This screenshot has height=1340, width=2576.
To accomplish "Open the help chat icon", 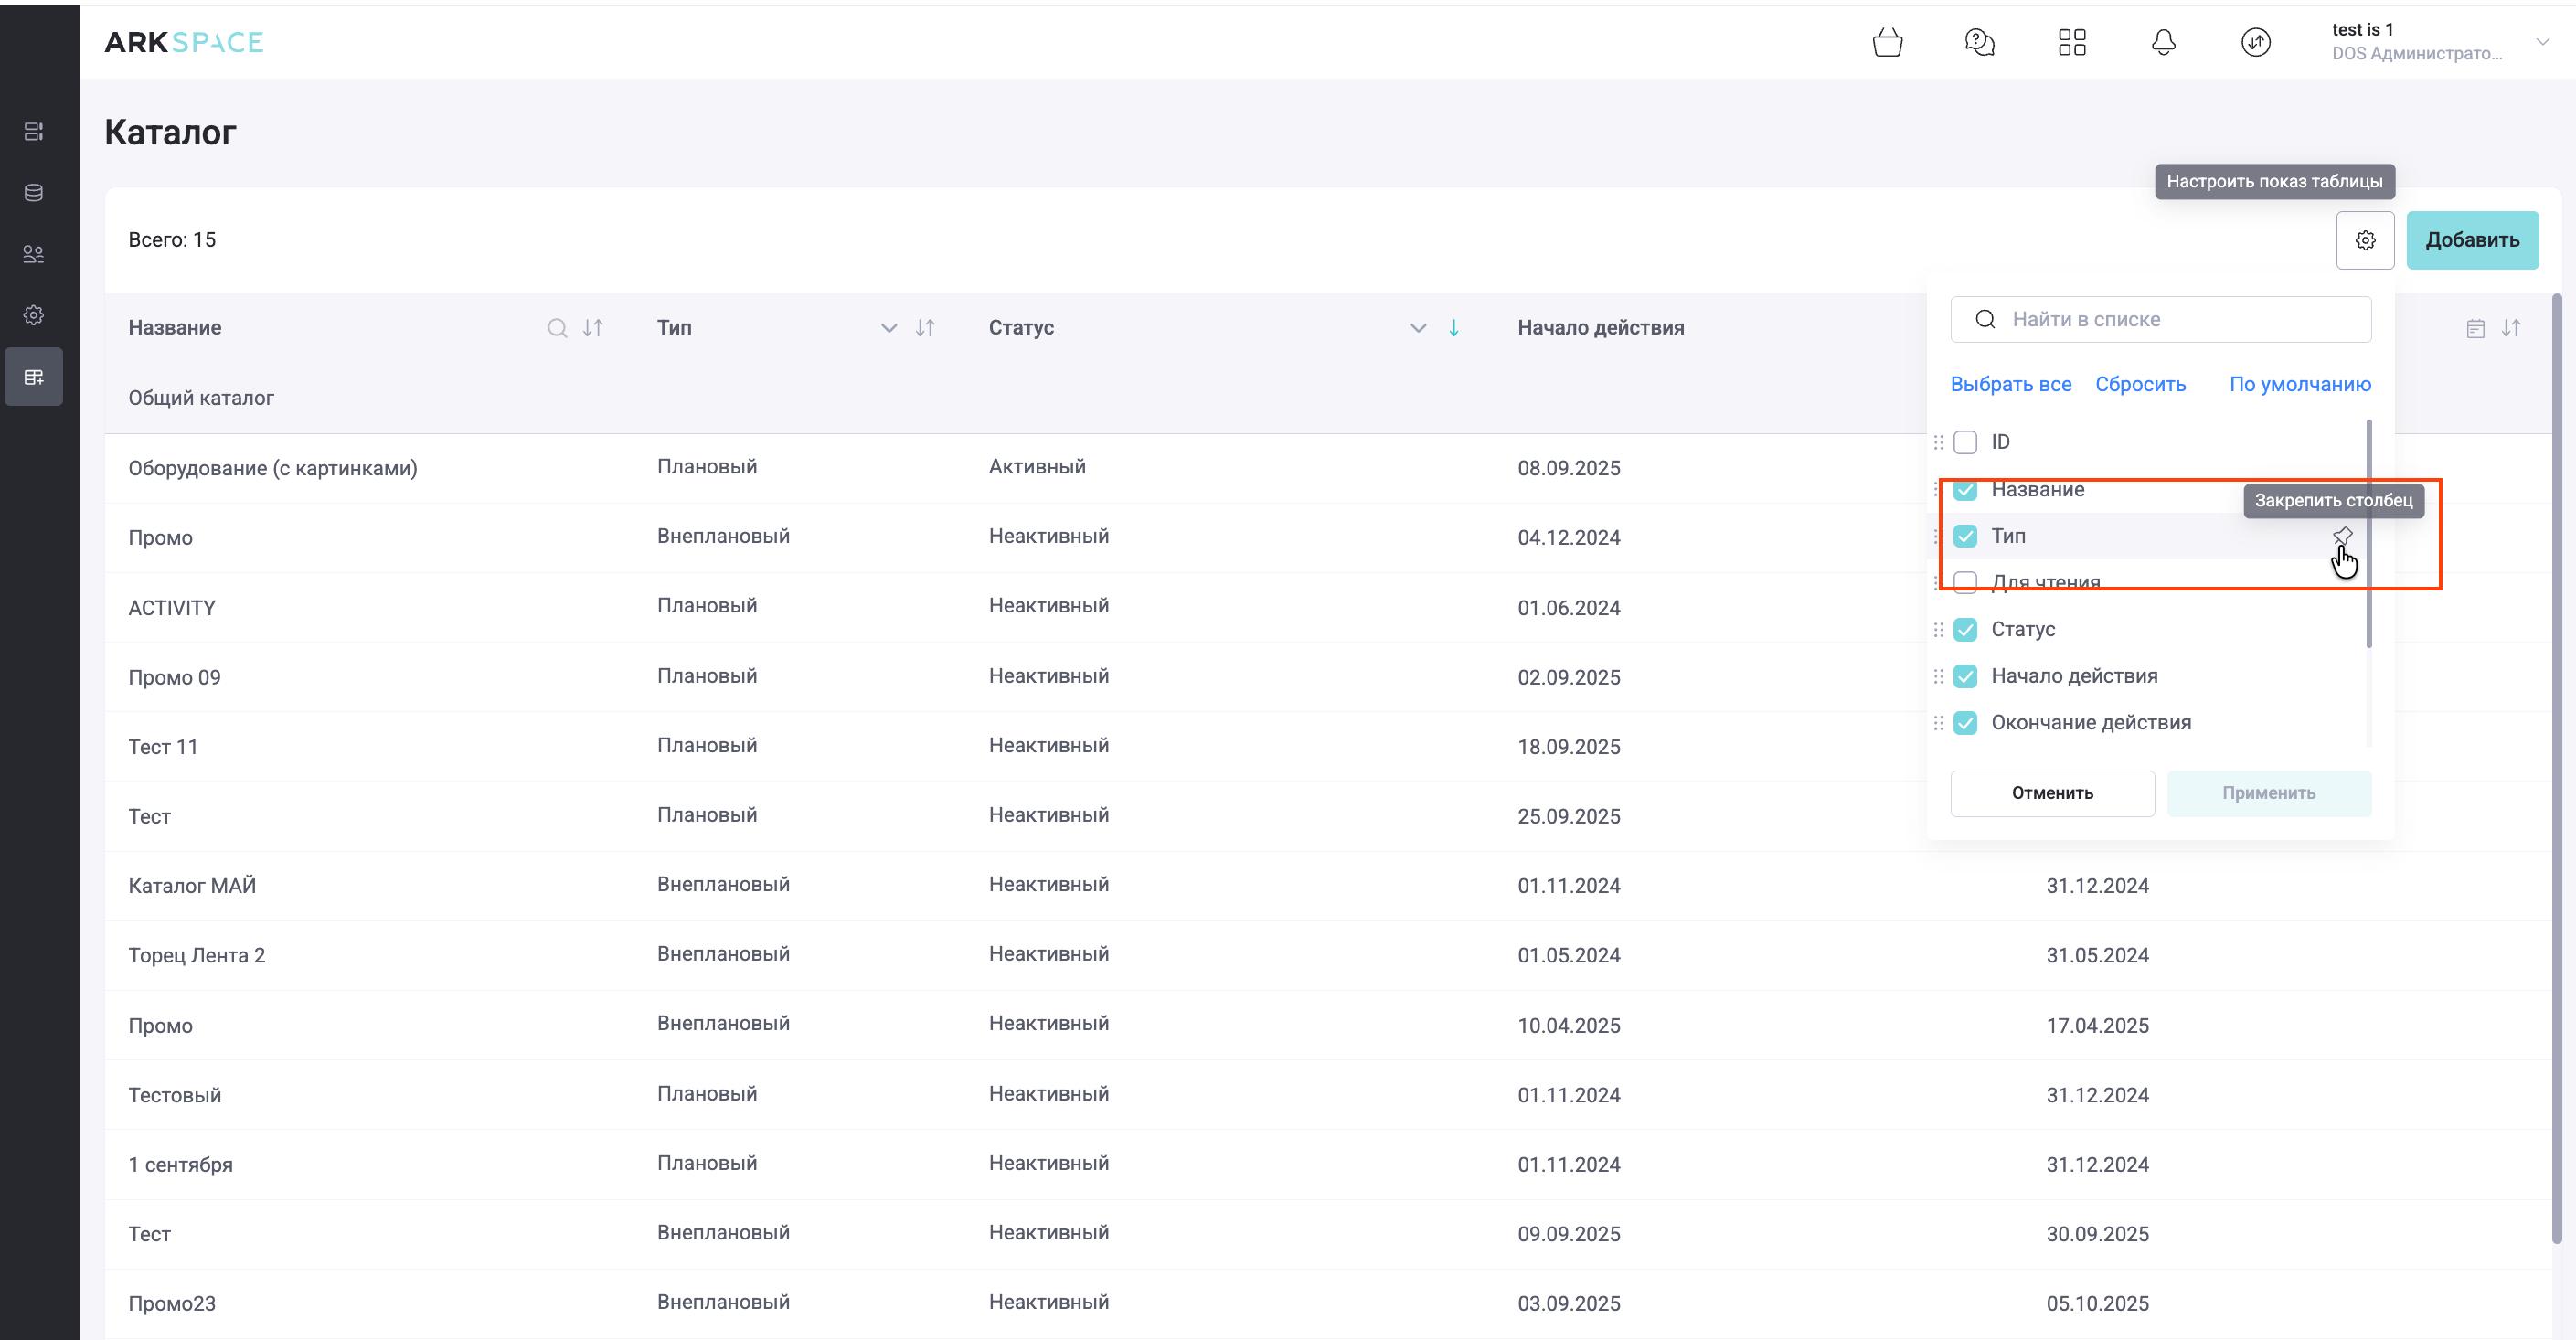I will tap(1979, 43).
